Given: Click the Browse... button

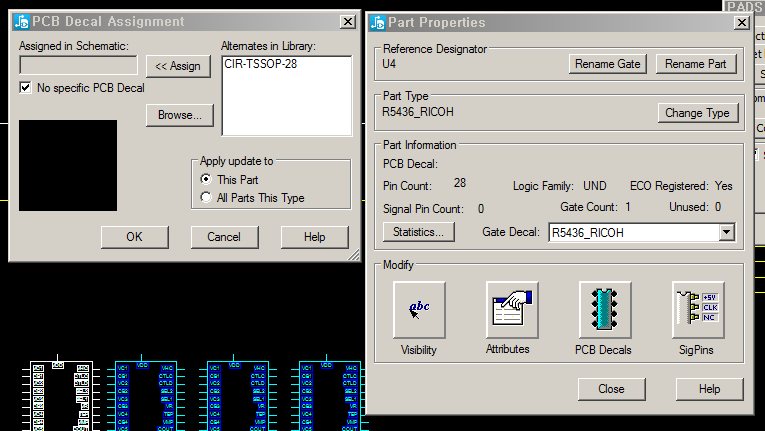Looking at the screenshot, I should [x=180, y=115].
